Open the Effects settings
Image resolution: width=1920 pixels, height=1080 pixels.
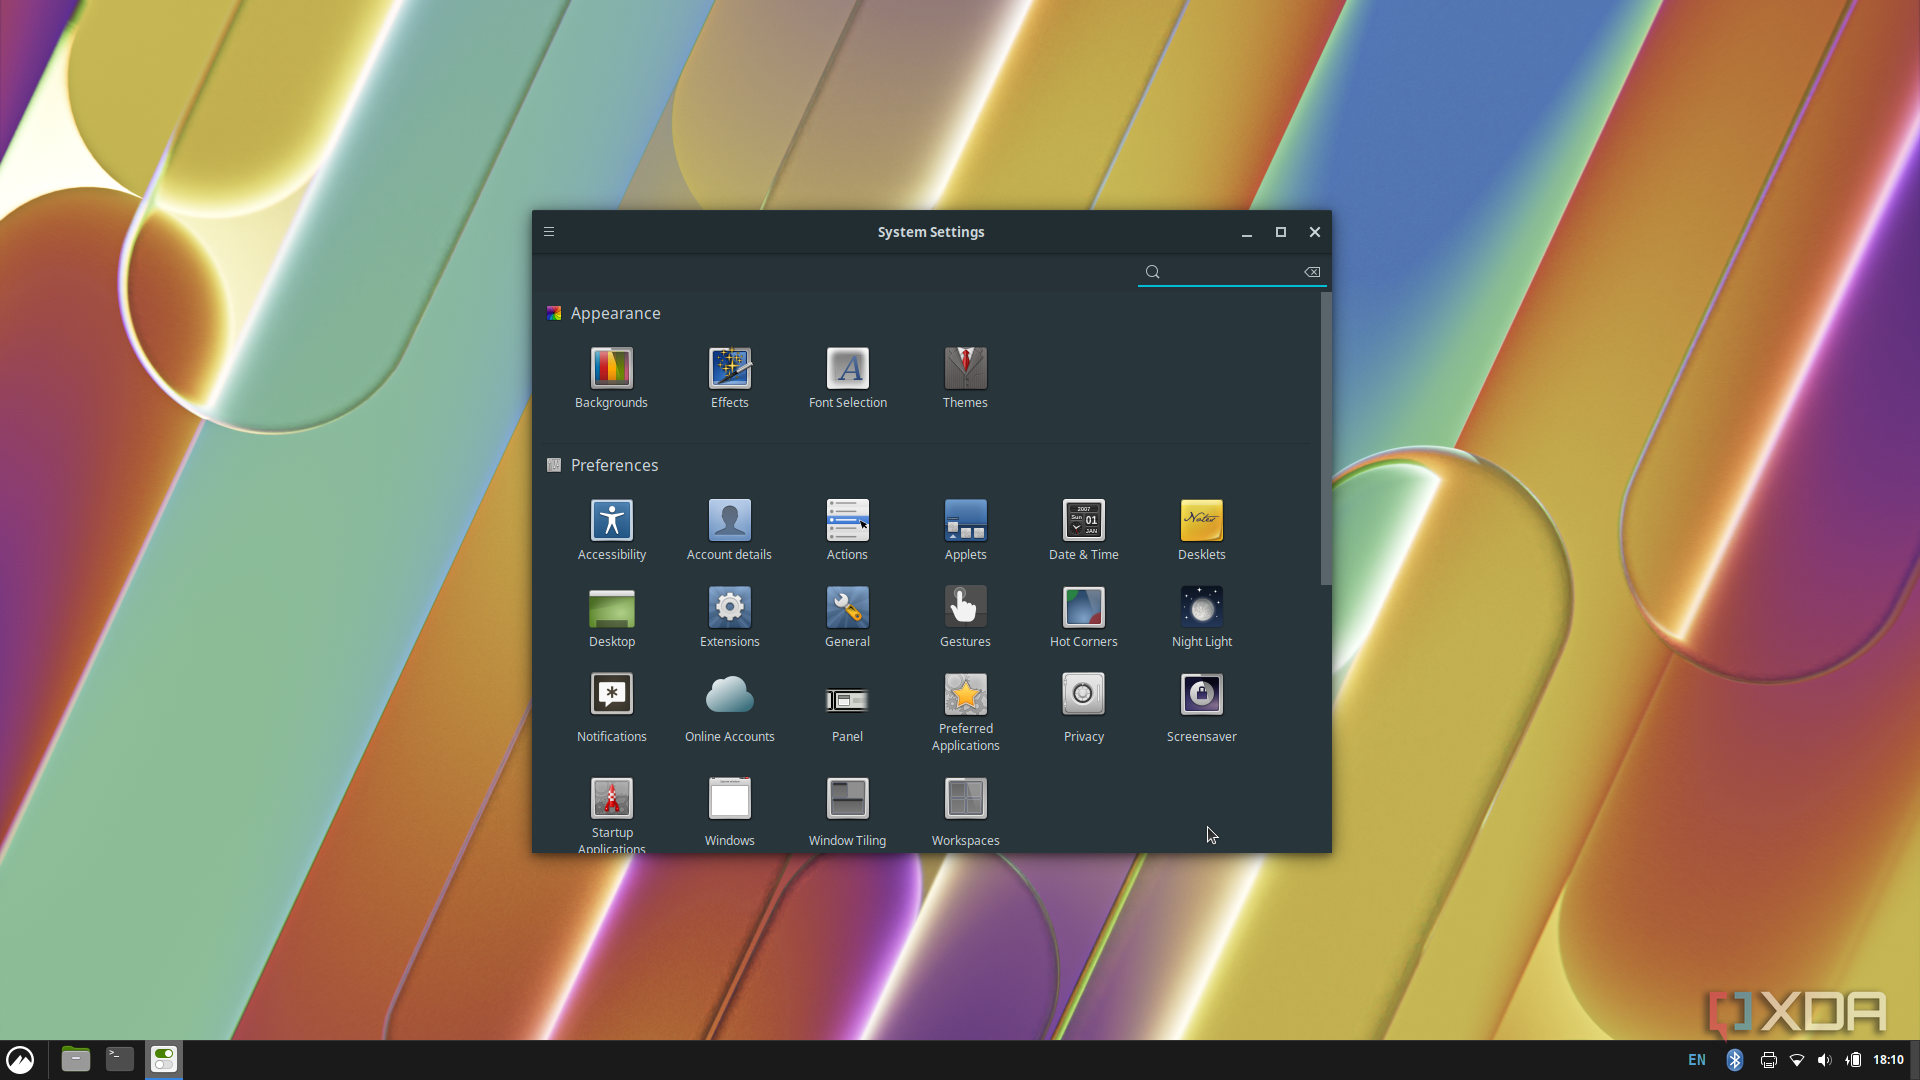[x=729, y=378]
